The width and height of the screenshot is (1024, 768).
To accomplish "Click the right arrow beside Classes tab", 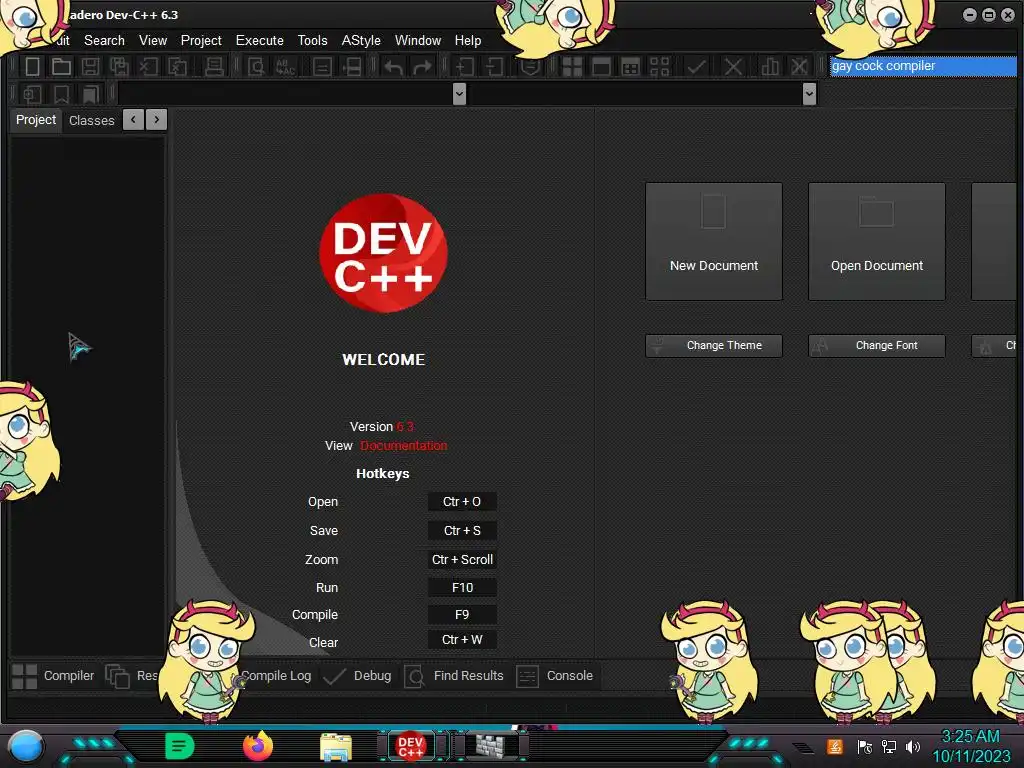I will (157, 120).
